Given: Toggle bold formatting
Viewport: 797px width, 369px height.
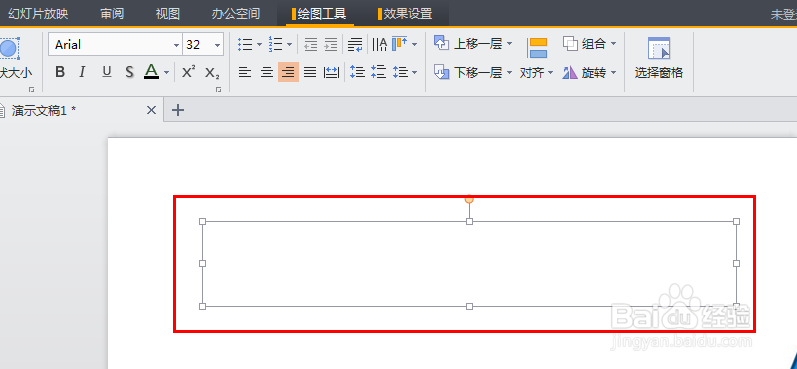Looking at the screenshot, I should 60,72.
